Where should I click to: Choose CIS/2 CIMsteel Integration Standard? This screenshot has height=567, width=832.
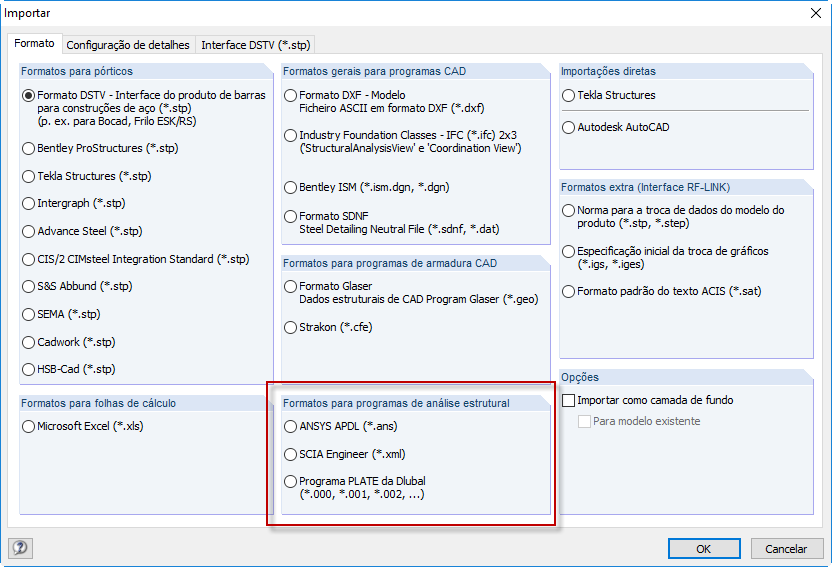tap(28, 259)
